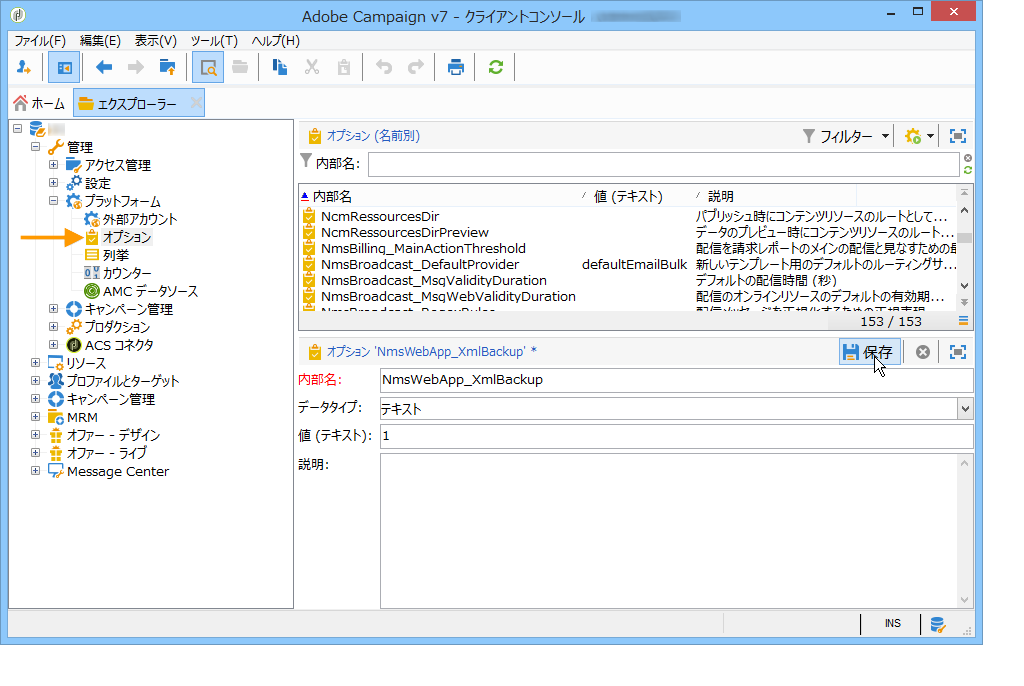This screenshot has height=686, width=1024.
Task: Click the print toolbar icon
Action: 456,67
